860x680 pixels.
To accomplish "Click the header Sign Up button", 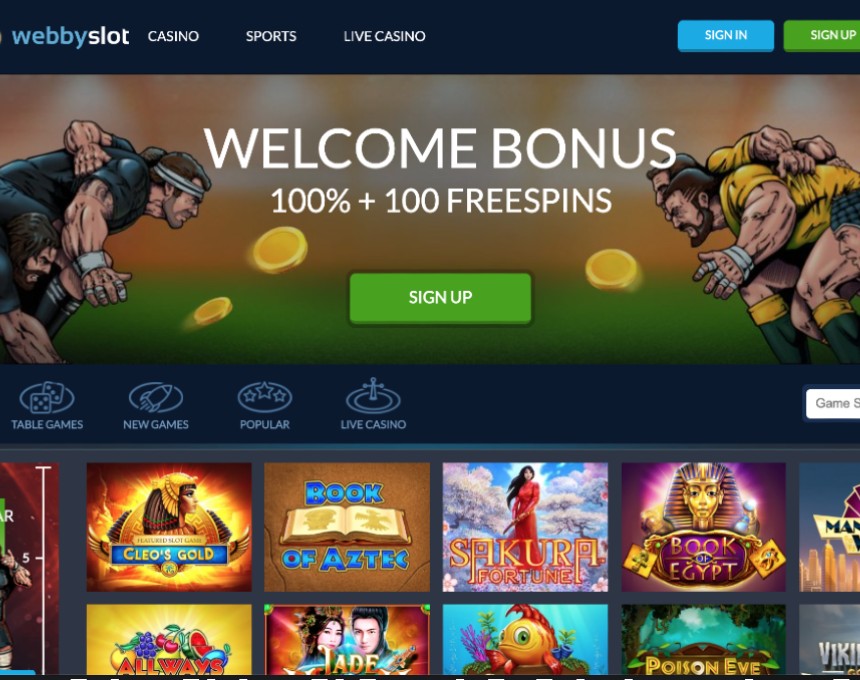I will [822, 36].
